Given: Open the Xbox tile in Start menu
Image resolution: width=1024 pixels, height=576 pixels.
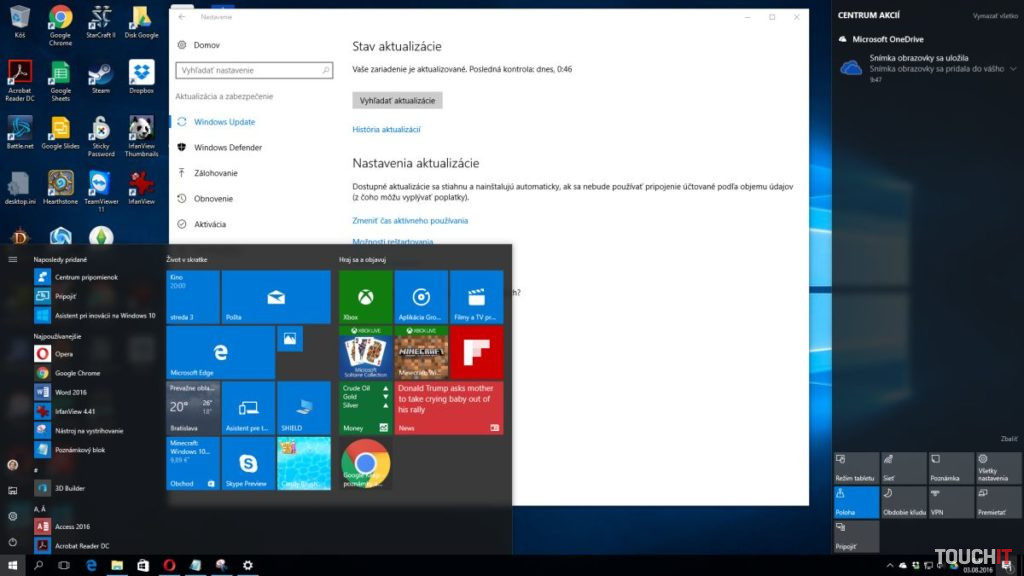Looking at the screenshot, I should pos(365,296).
